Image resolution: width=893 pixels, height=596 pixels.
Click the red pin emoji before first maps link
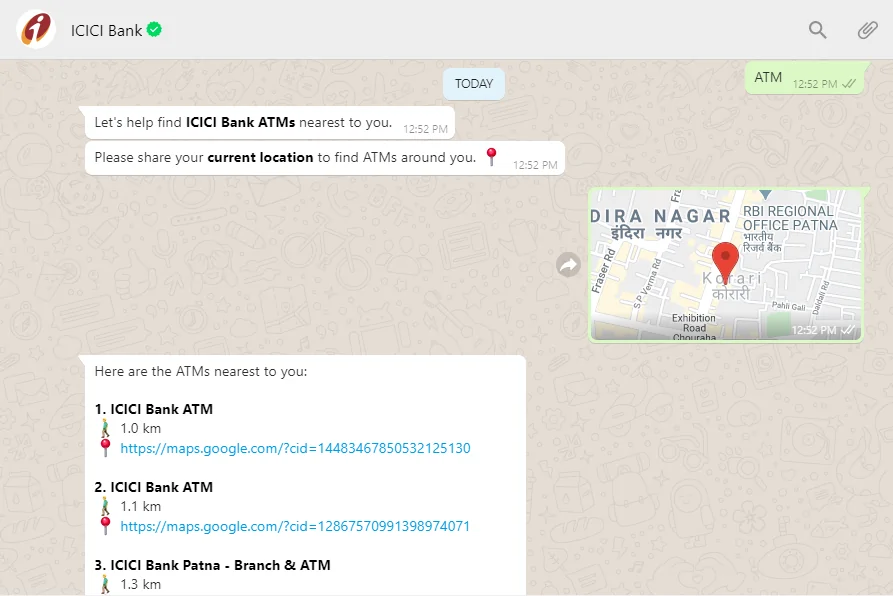pos(105,448)
